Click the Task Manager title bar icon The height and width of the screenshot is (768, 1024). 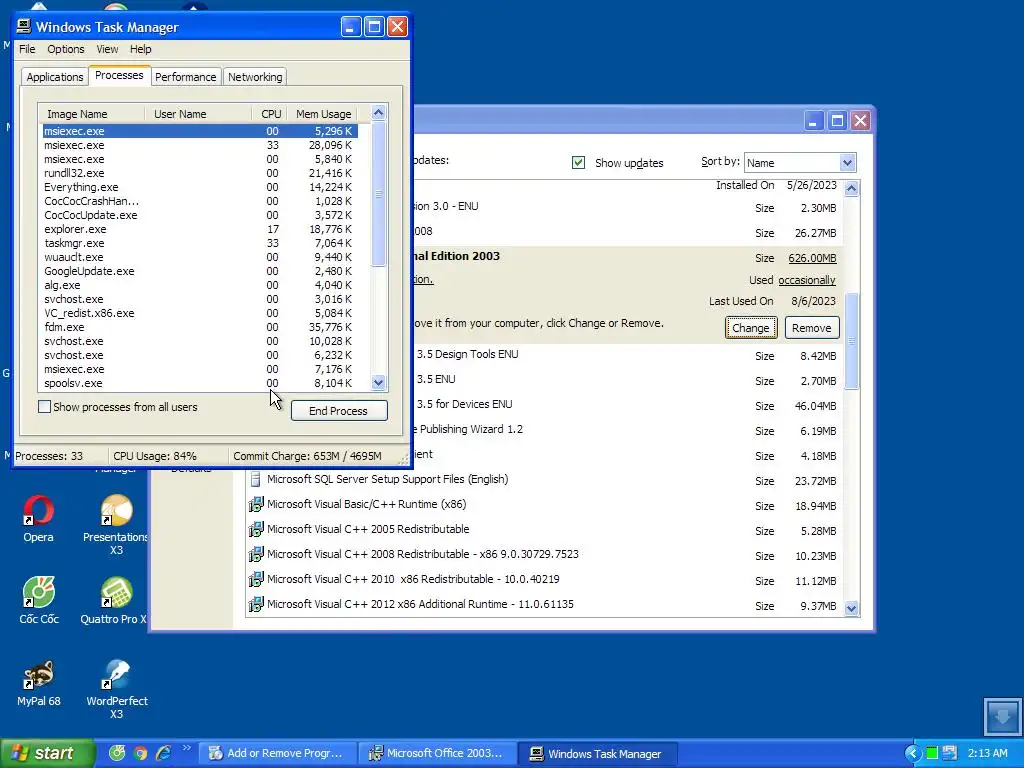coord(24,27)
